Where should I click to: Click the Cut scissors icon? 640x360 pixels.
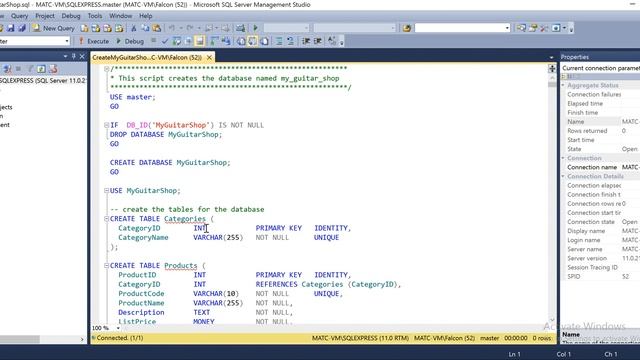click(x=133, y=28)
